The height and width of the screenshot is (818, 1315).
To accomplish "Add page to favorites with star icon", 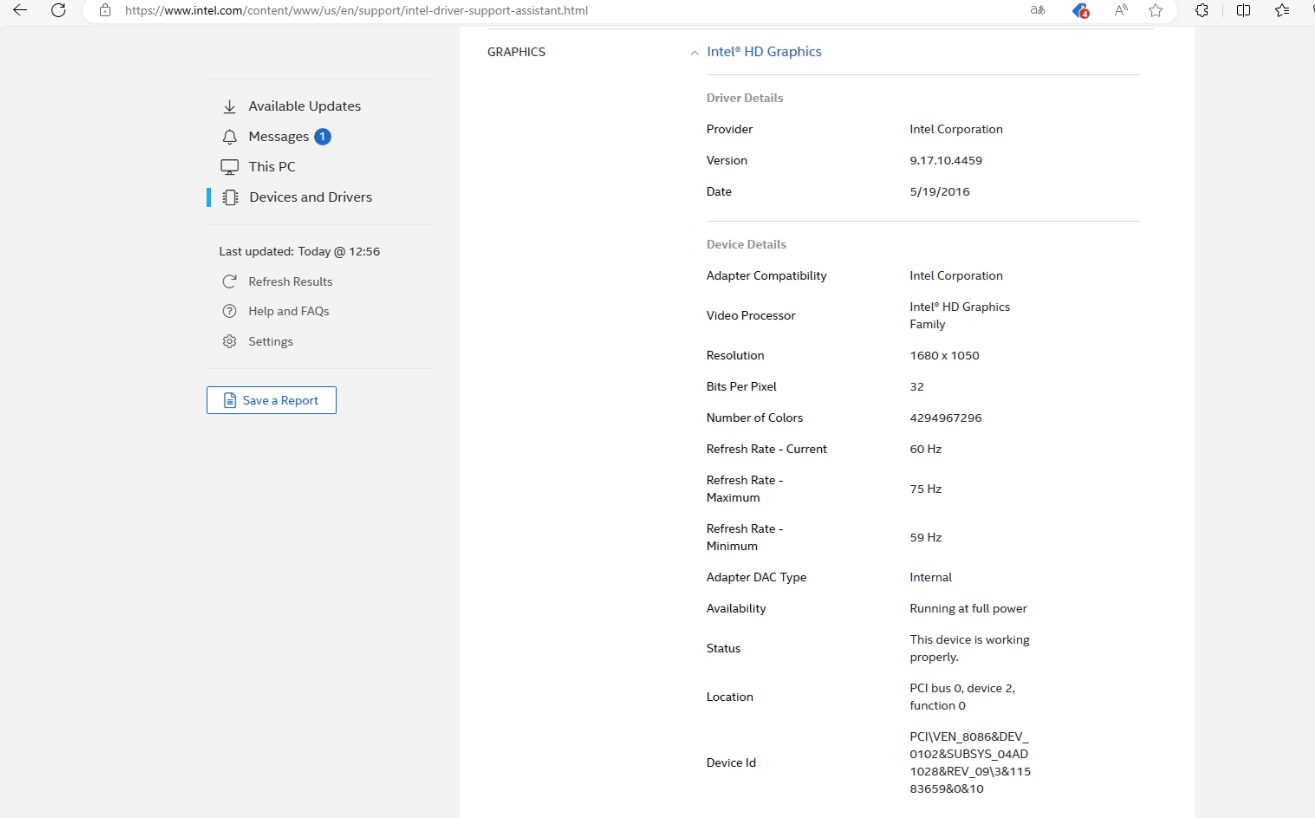I will click(x=1156, y=10).
